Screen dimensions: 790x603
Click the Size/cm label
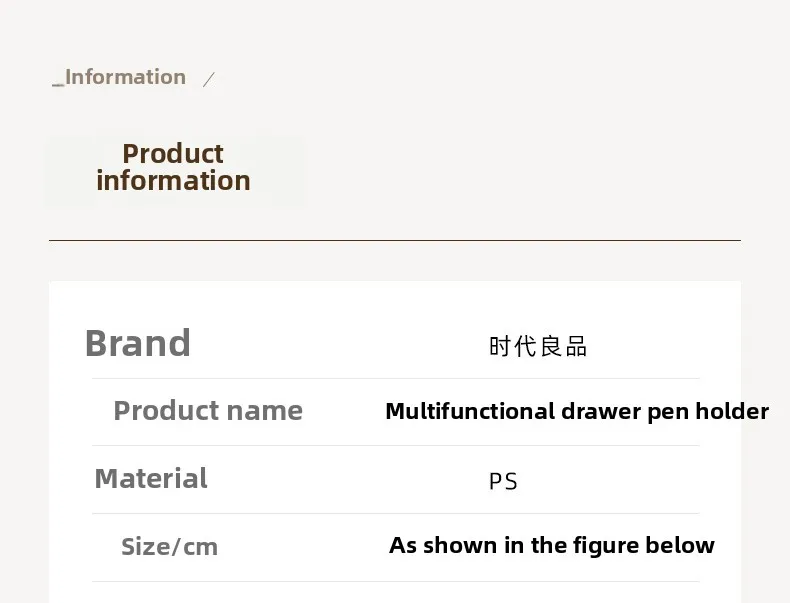point(169,546)
